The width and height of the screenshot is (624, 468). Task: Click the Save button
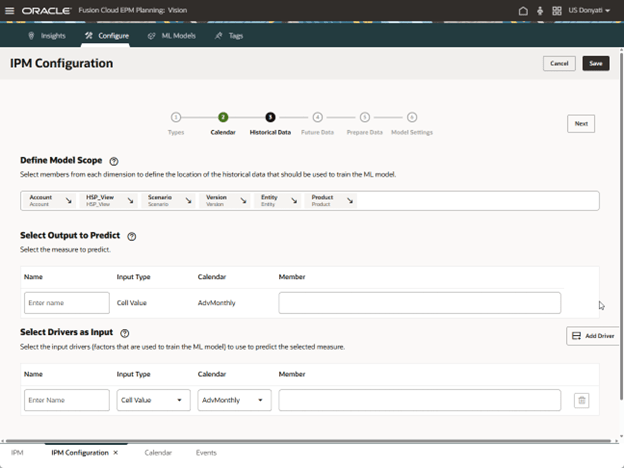point(595,63)
